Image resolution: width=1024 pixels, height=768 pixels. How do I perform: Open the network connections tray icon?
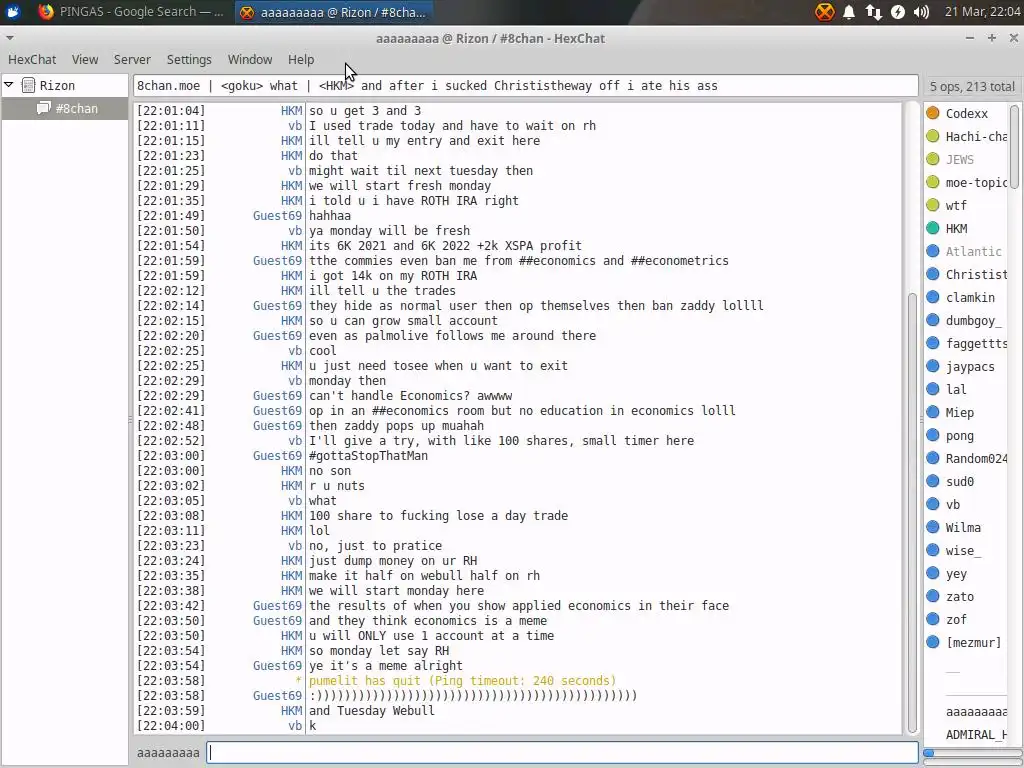[x=873, y=12]
